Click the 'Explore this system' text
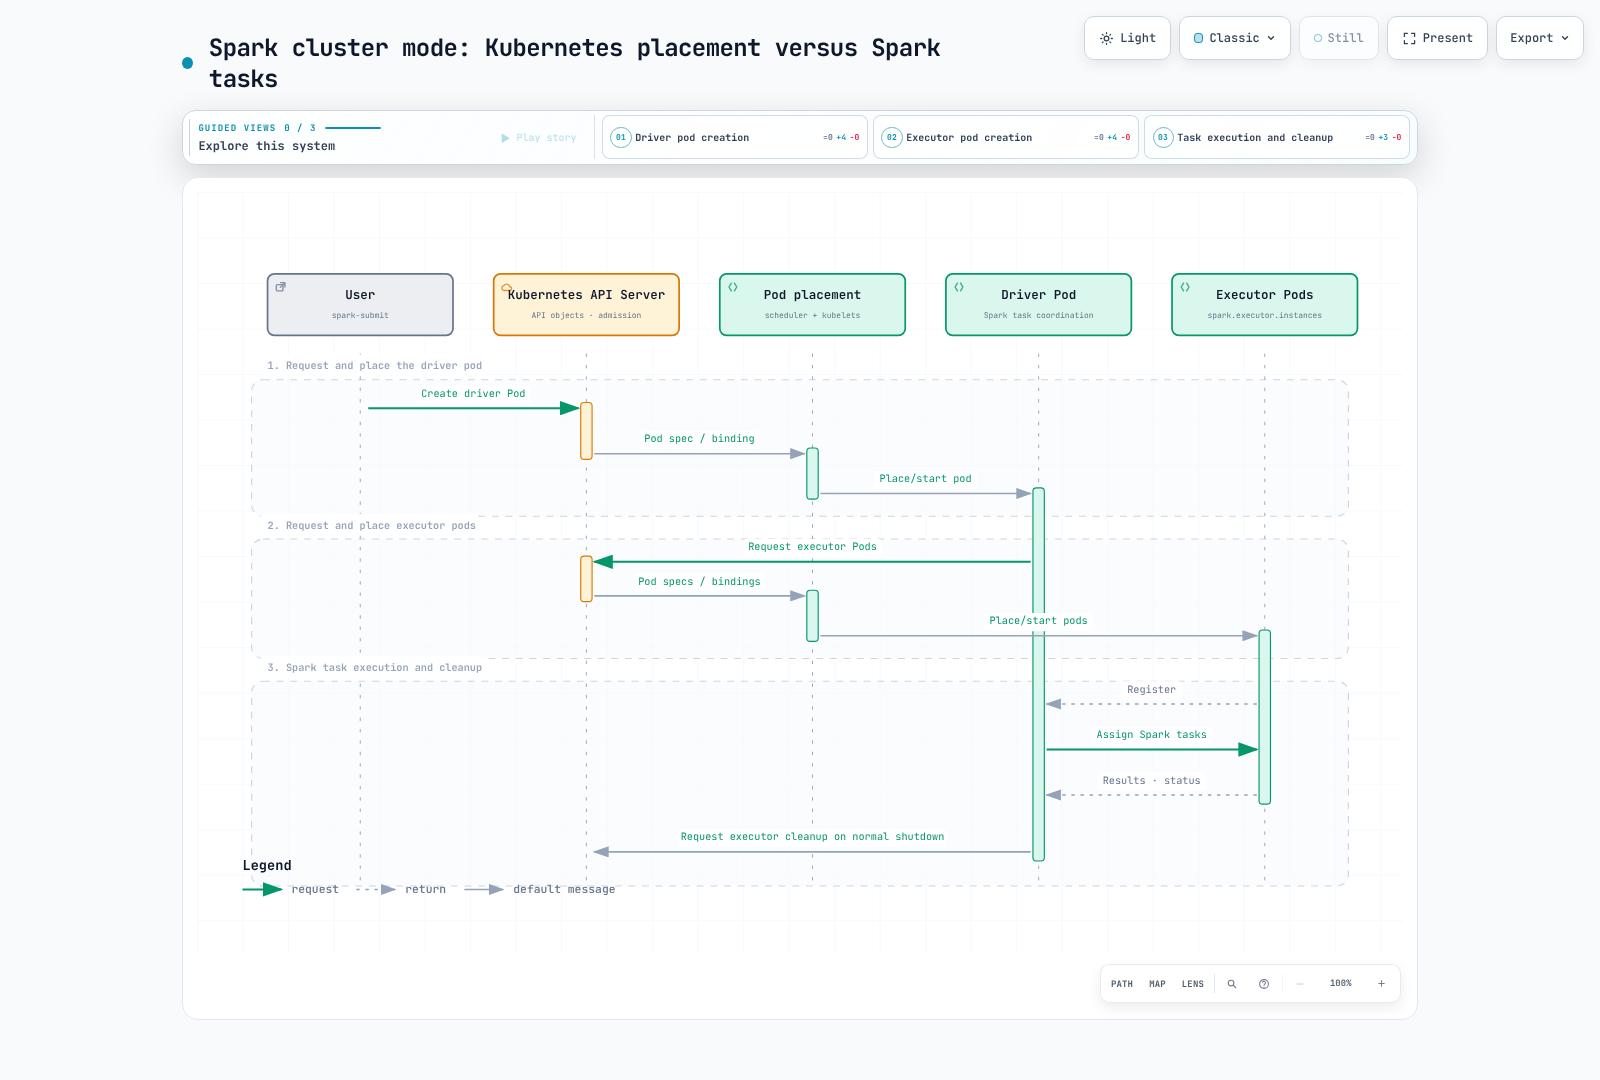Viewport: 1600px width, 1080px height. [267, 146]
